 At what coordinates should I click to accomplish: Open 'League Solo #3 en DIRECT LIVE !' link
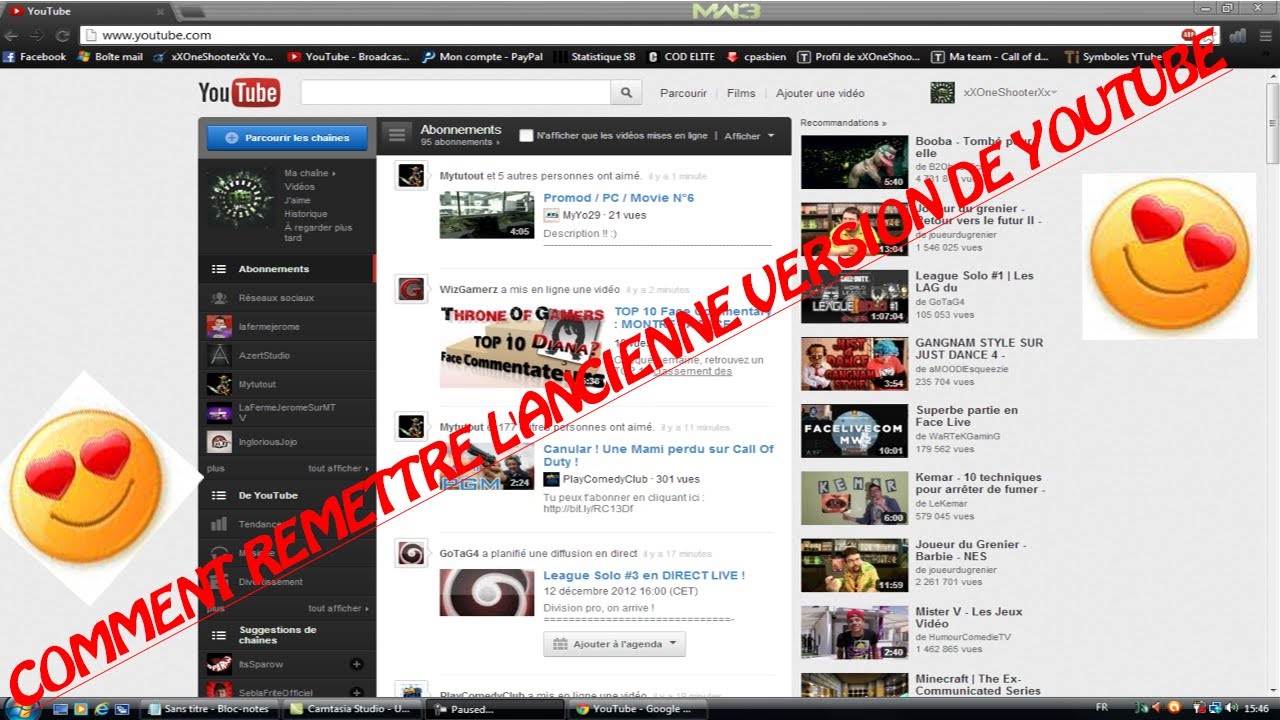click(x=644, y=575)
